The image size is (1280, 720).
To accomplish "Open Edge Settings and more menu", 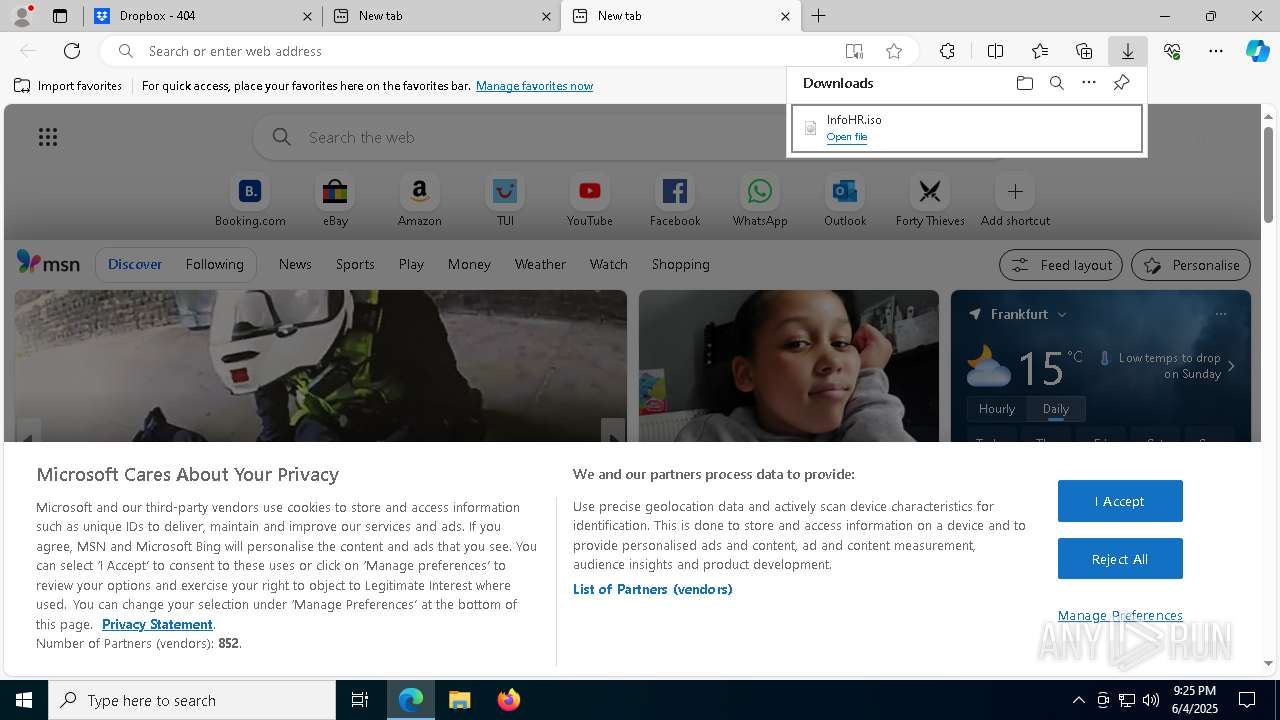I will [x=1216, y=51].
